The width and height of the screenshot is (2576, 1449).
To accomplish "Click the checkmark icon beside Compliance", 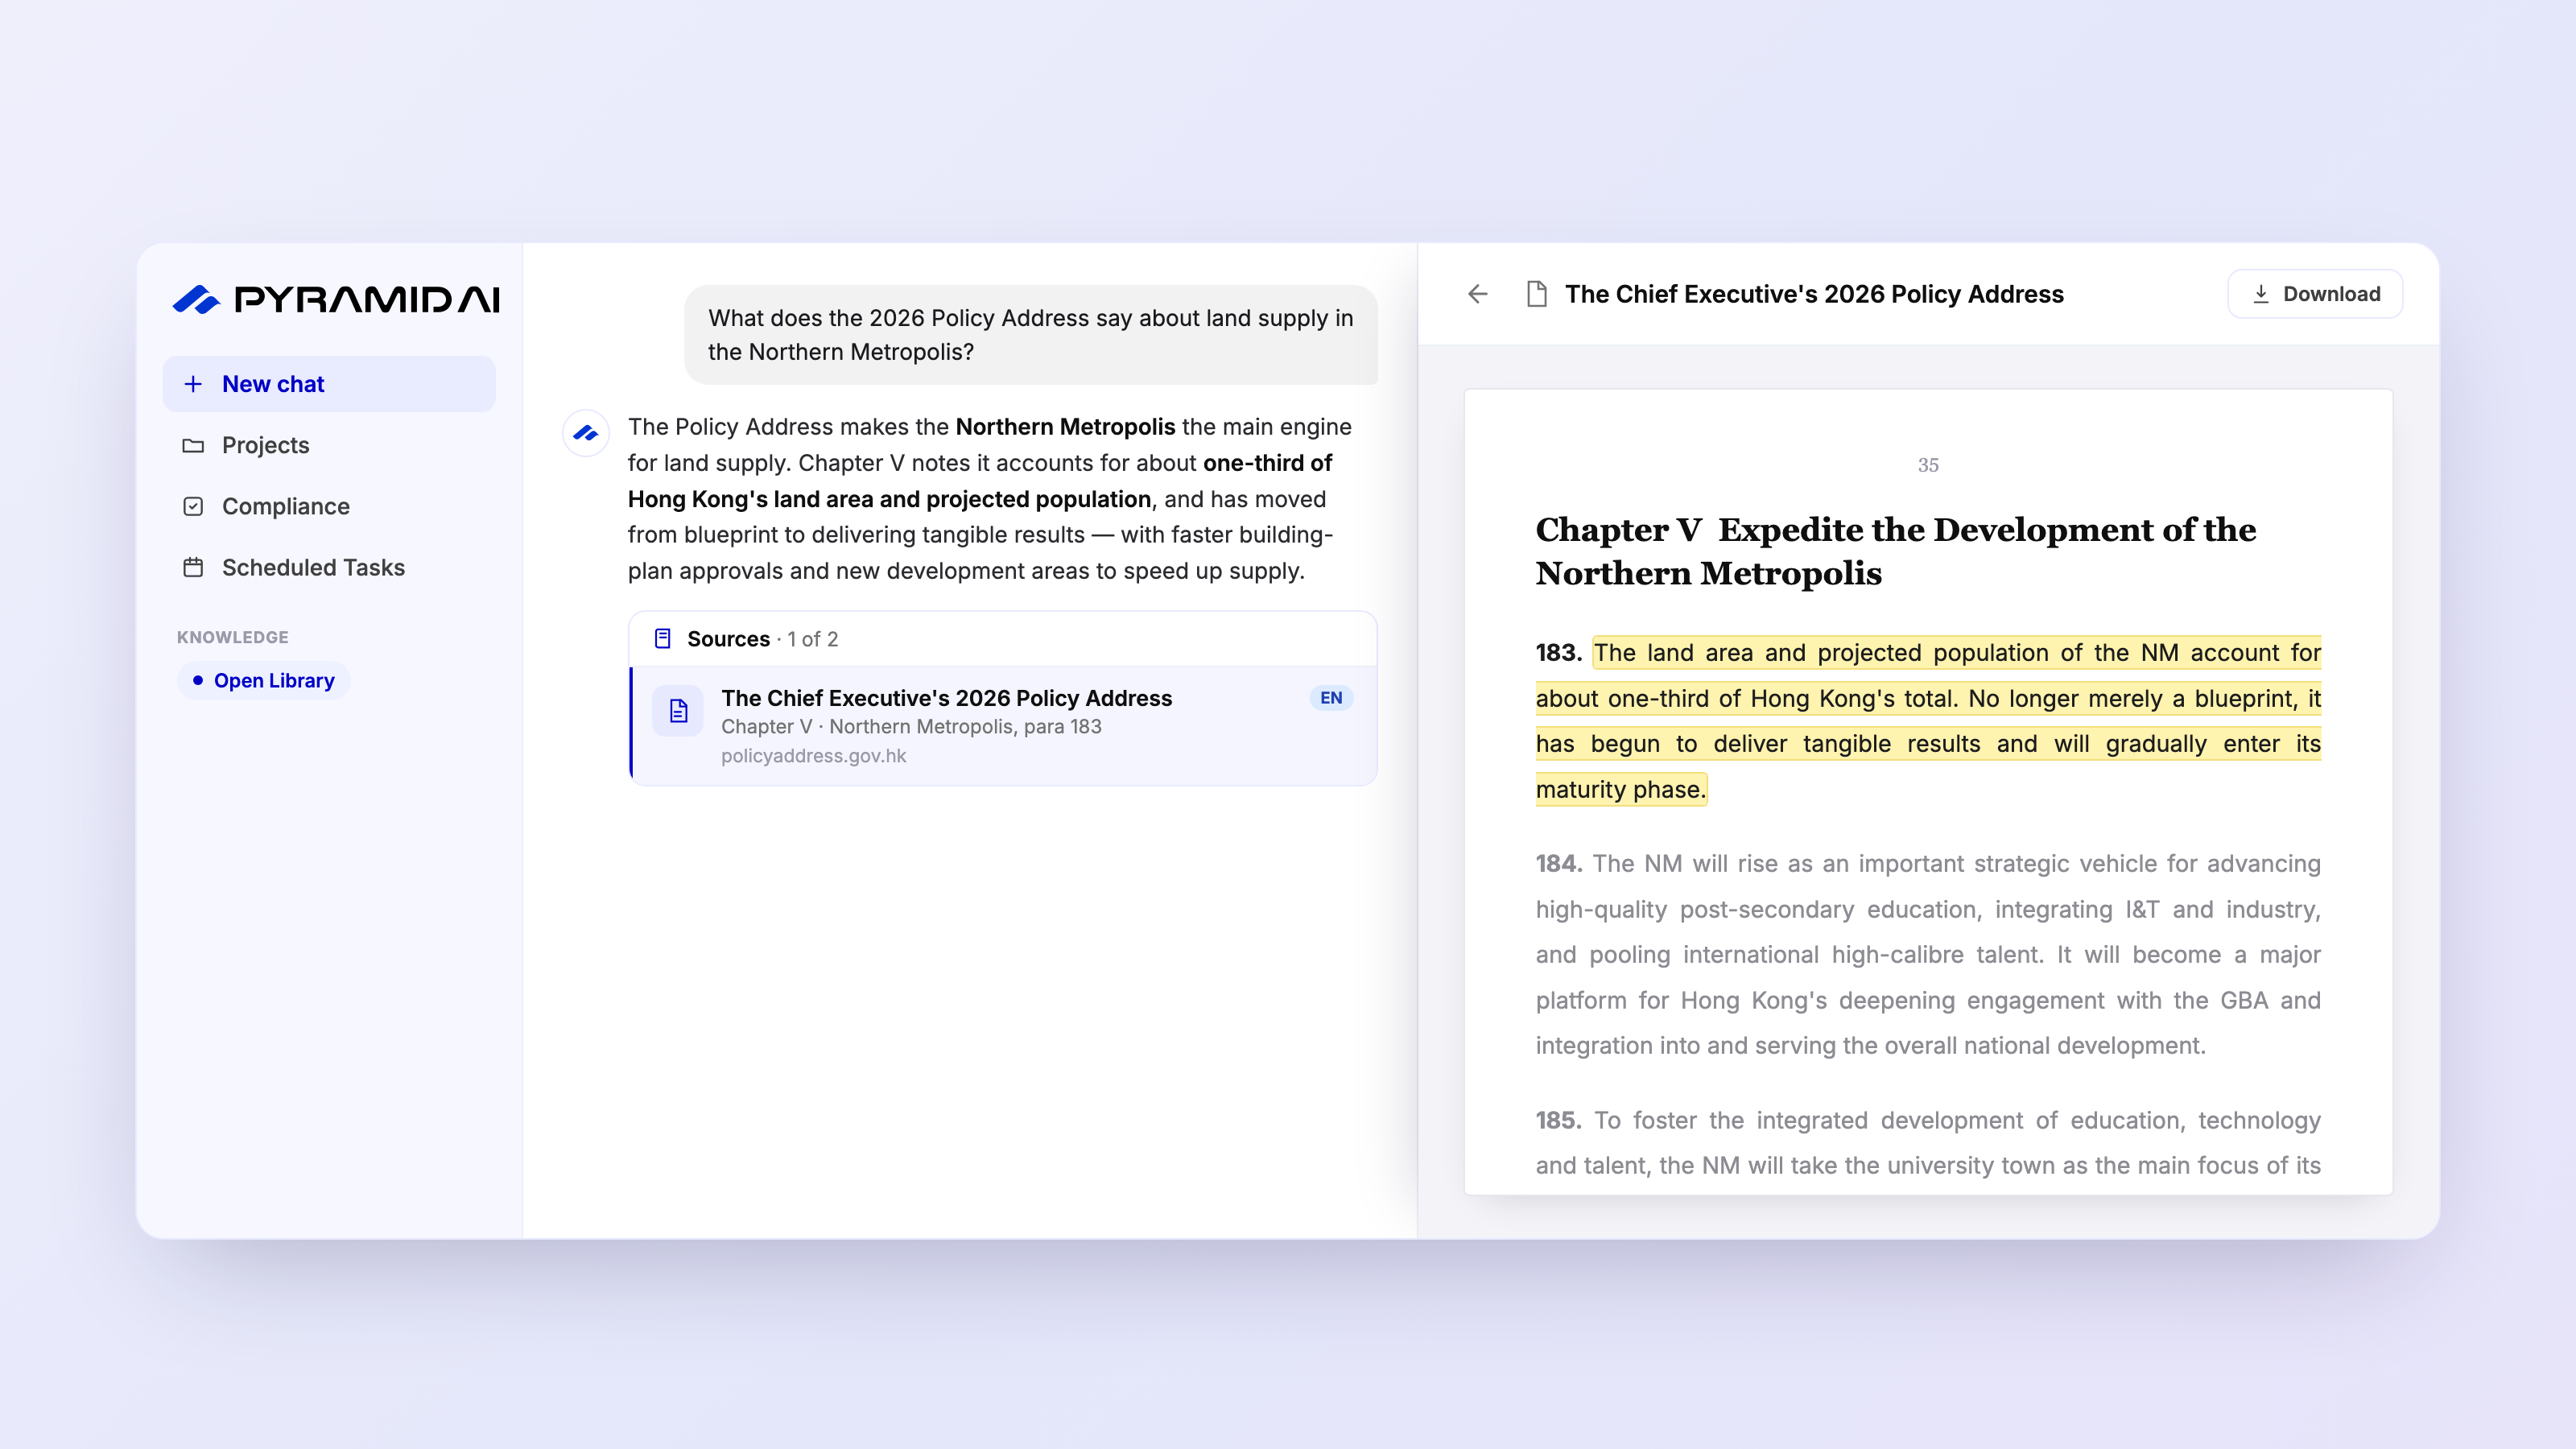I will (193, 506).
